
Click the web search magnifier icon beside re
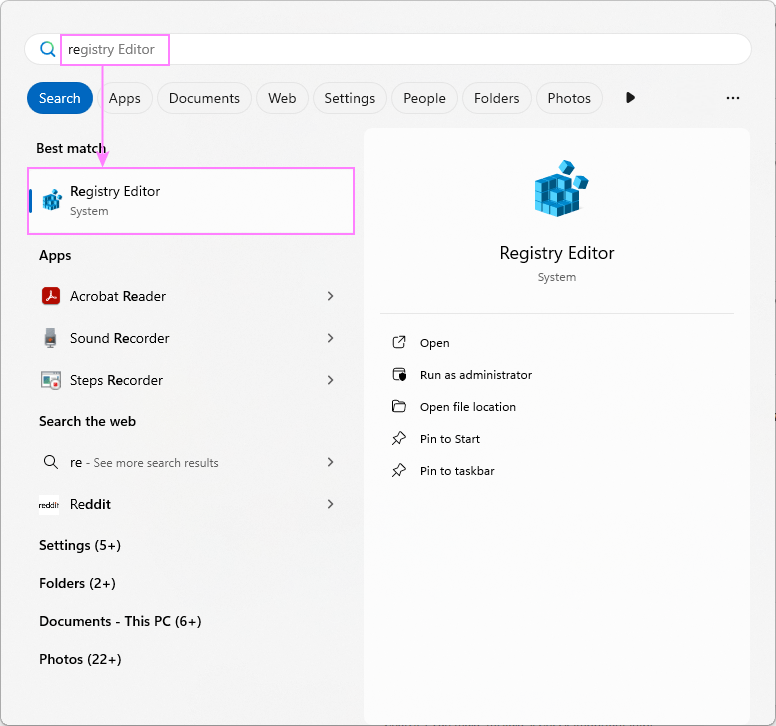[50, 462]
